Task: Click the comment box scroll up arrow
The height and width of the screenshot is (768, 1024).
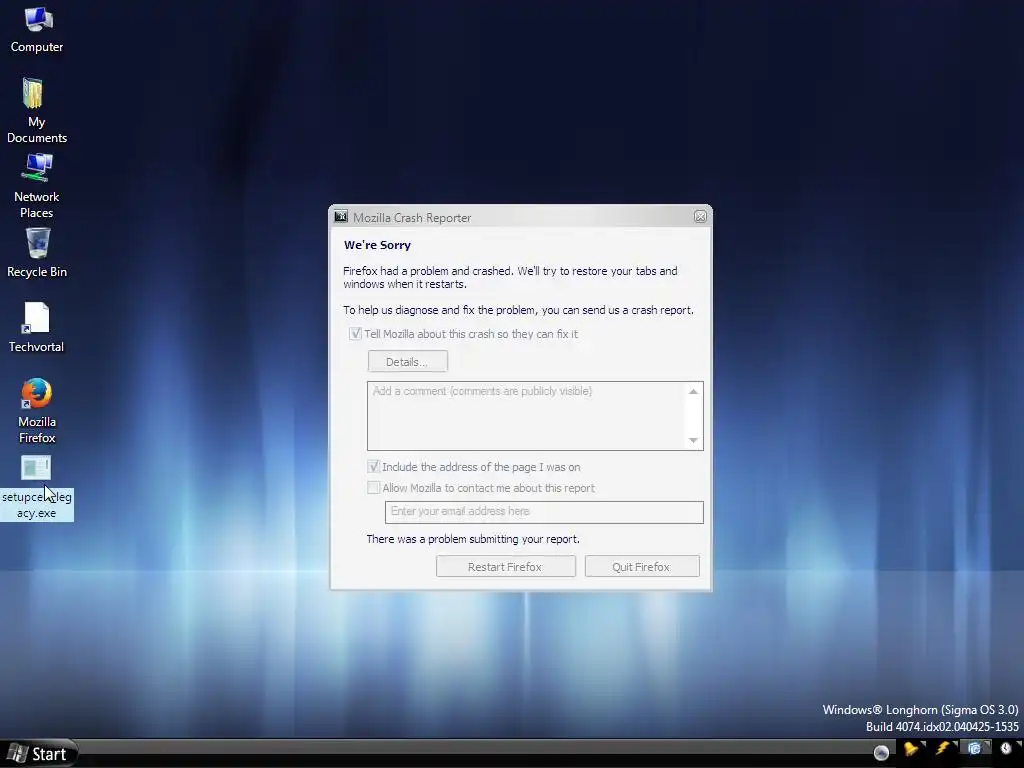Action: point(693,392)
